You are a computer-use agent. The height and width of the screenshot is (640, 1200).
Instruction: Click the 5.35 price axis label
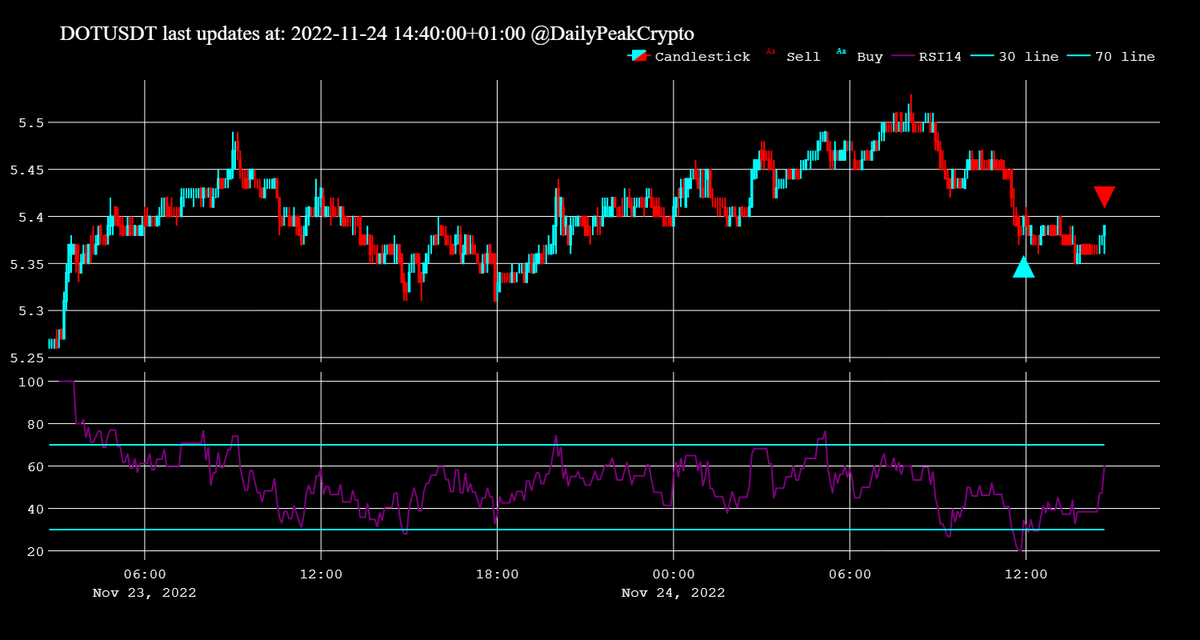point(25,264)
